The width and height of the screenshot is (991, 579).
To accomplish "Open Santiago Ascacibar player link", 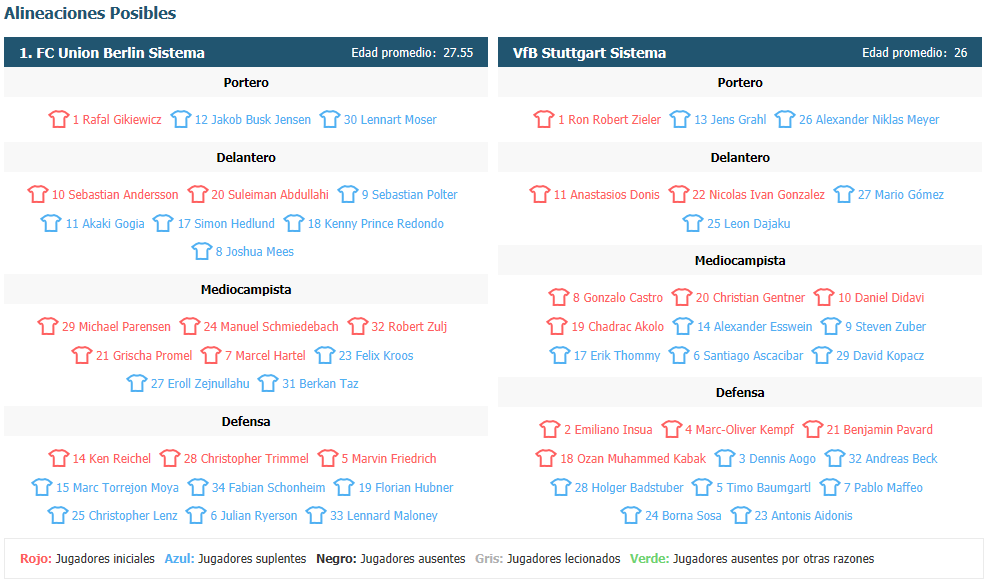I will pos(748,356).
